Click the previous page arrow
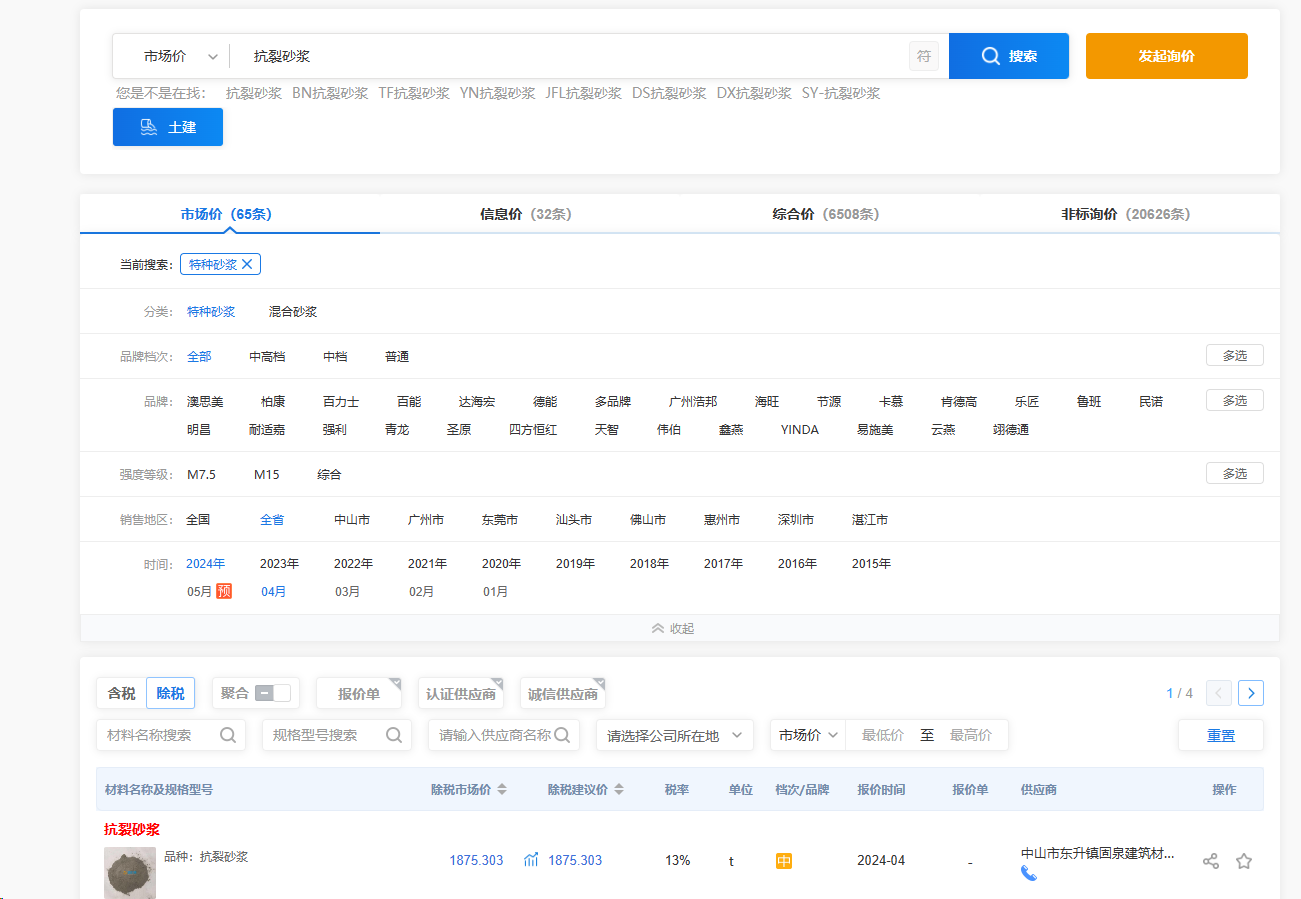 coord(1219,693)
